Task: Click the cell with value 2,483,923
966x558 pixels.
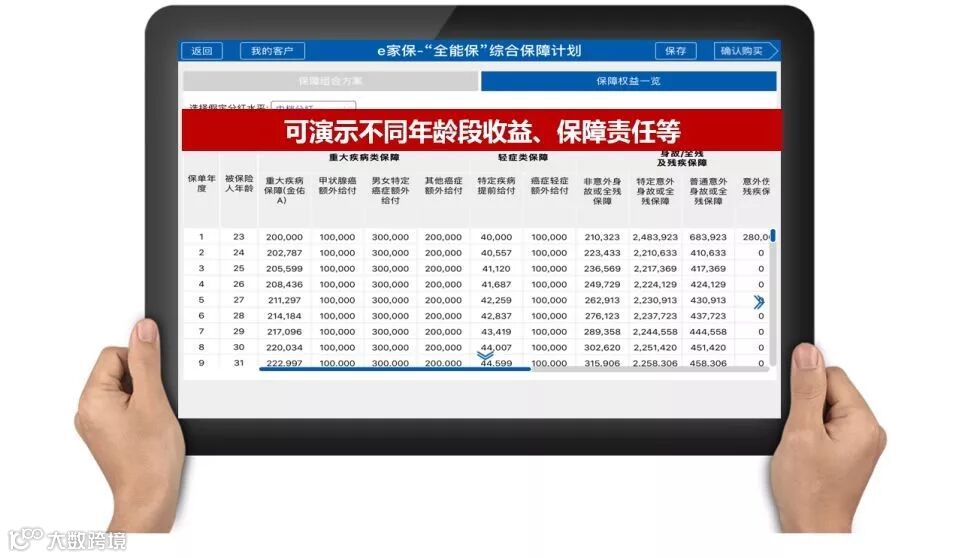Action: (x=655, y=237)
